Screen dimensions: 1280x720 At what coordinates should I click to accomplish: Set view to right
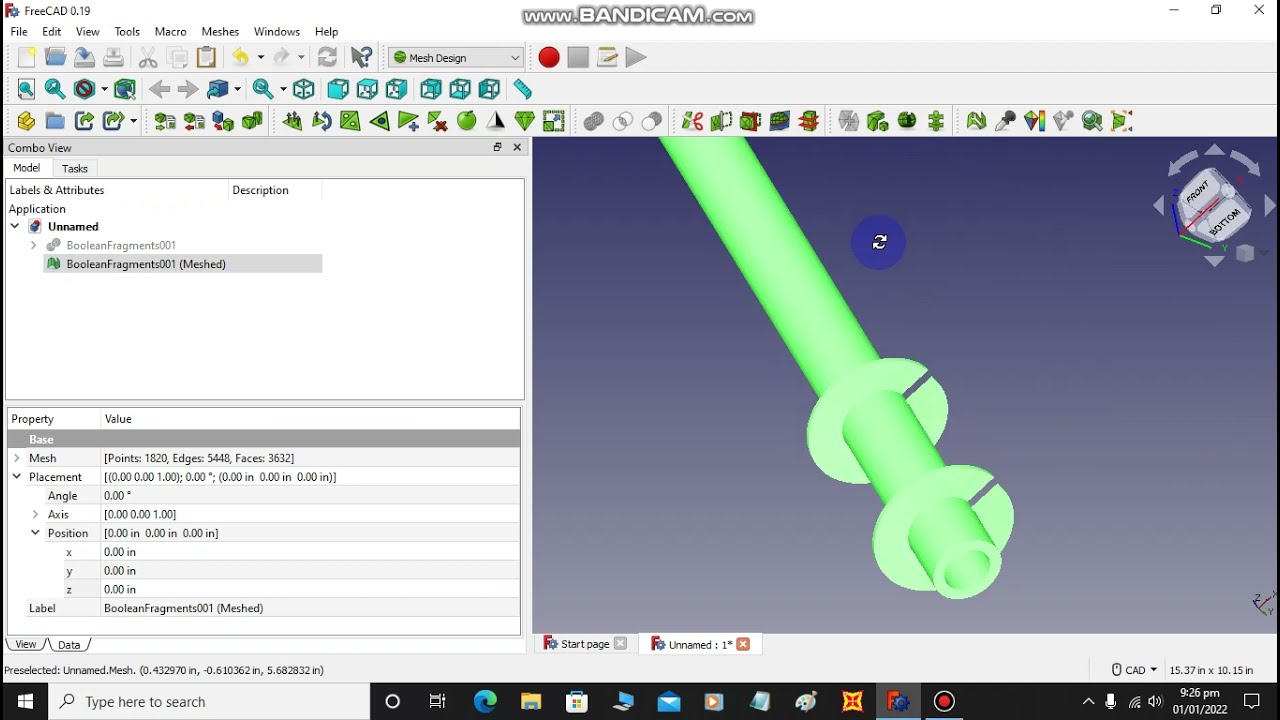[396, 89]
